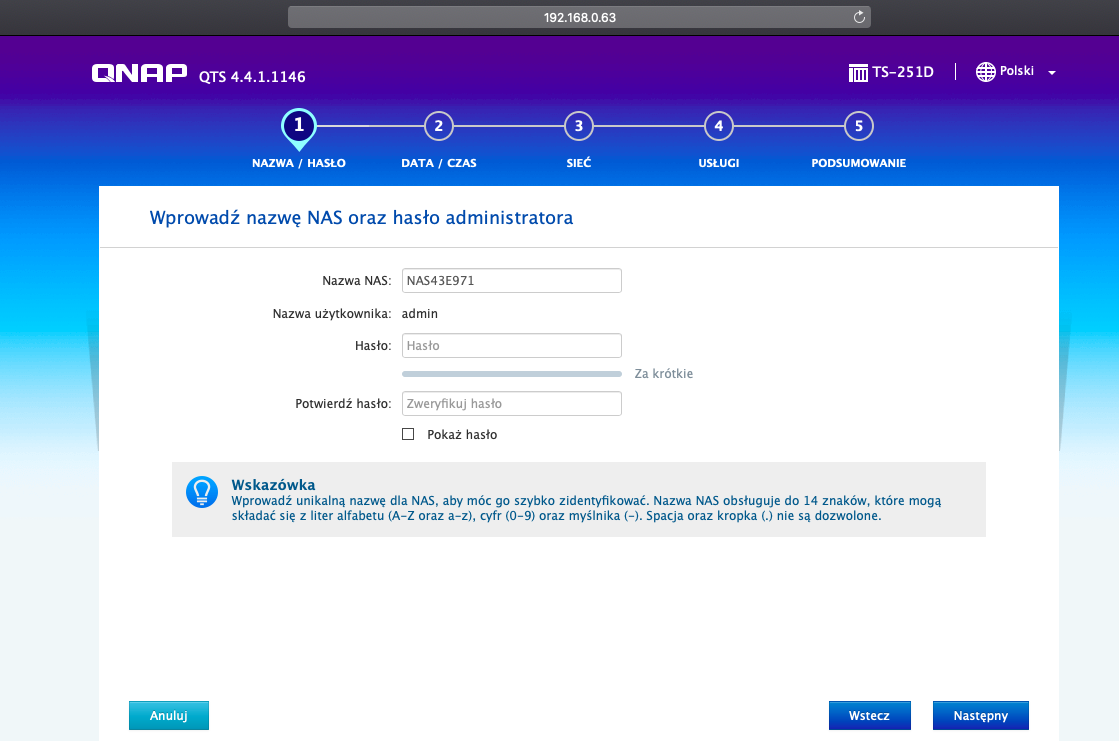The height and width of the screenshot is (741, 1119).
Task: Click the Pokaż hasło label
Action: 462,435
